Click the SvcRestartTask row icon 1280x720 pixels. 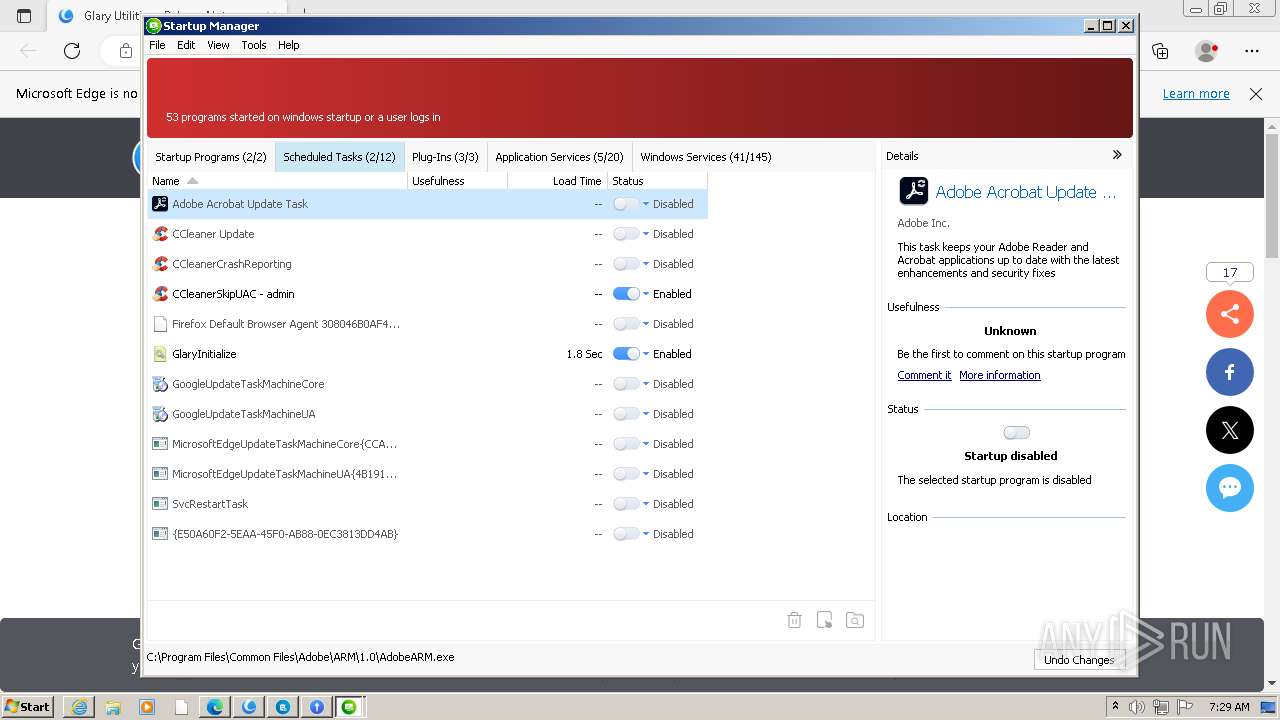click(x=160, y=504)
